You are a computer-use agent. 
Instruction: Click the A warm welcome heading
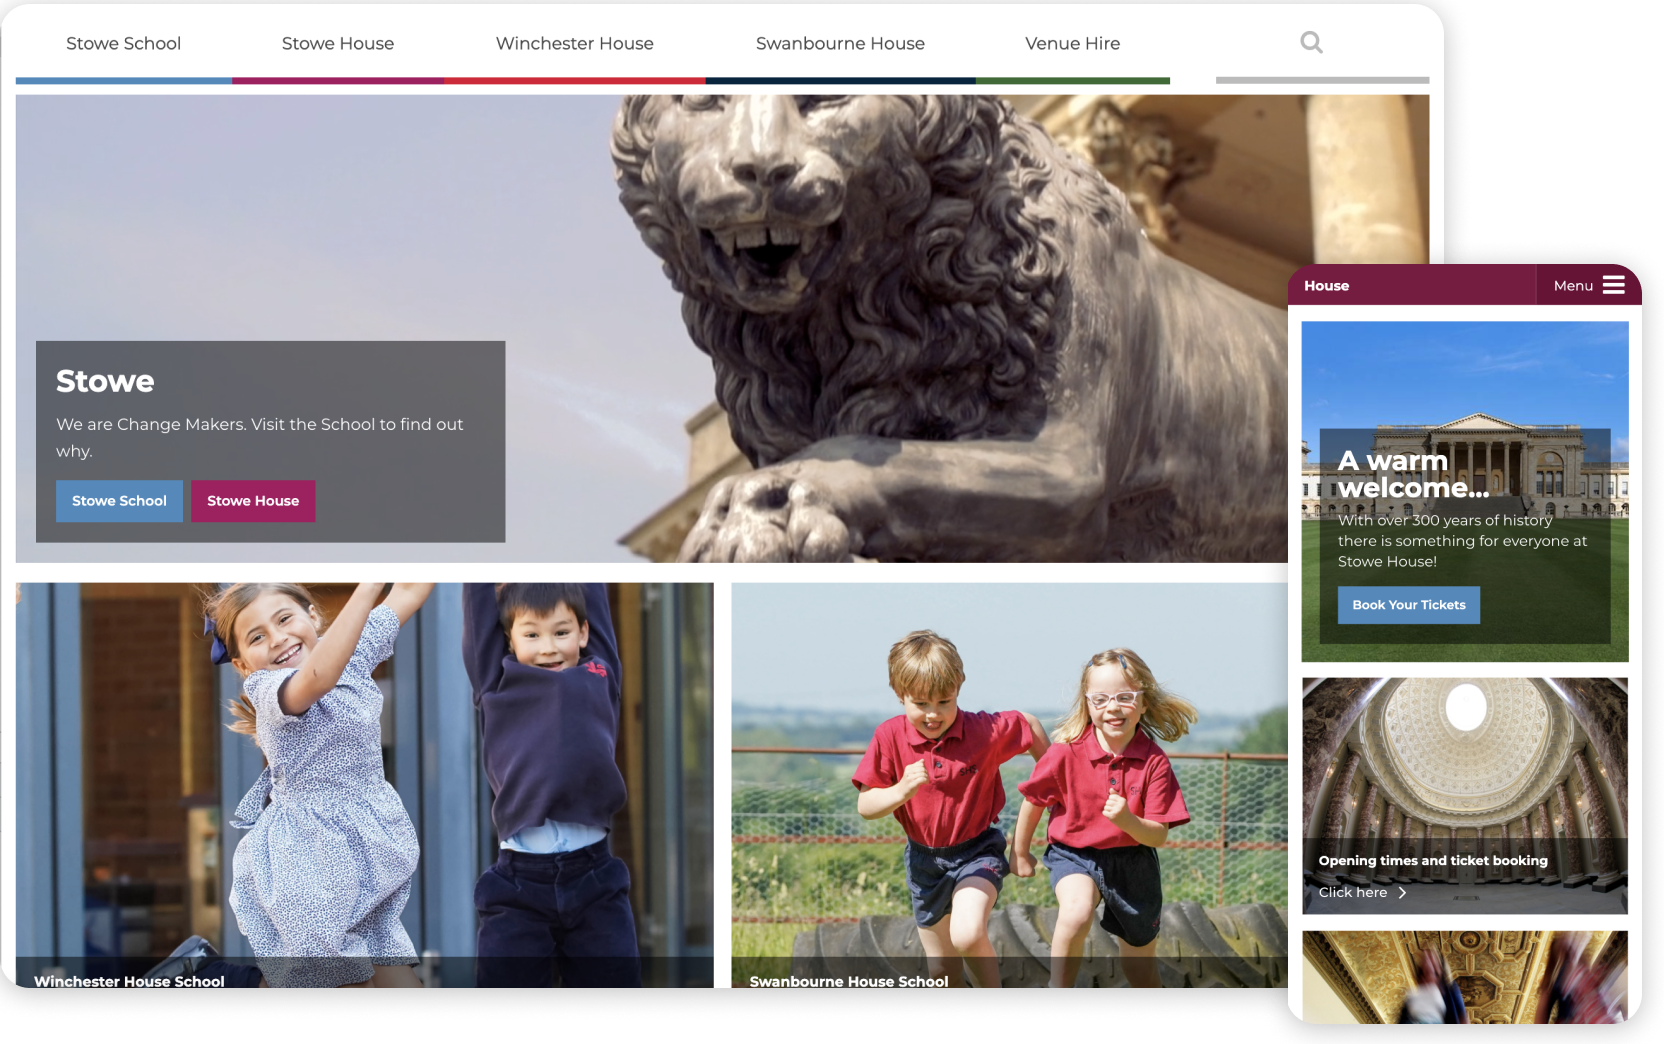coord(1413,474)
